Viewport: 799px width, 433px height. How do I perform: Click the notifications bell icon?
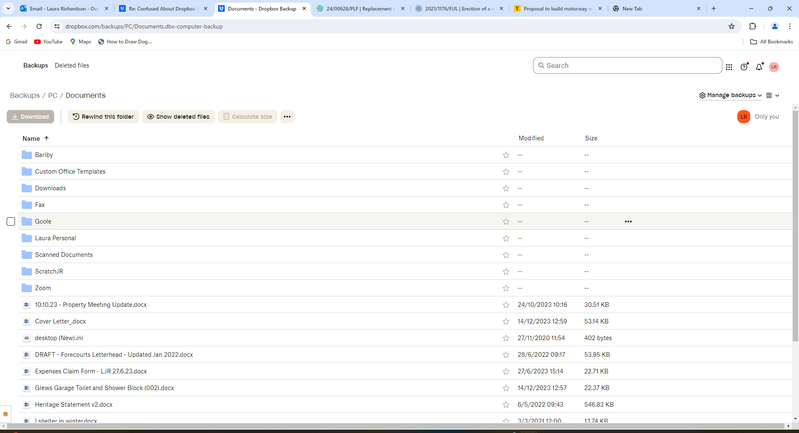coord(759,66)
